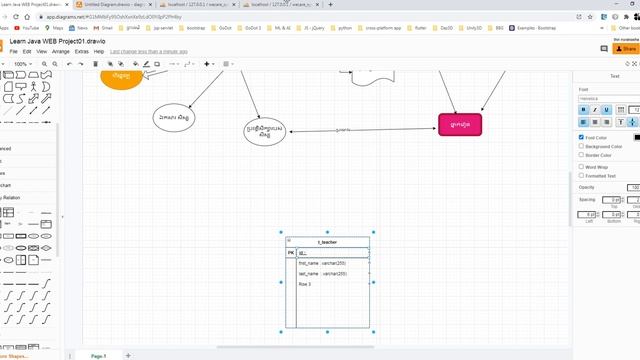Add a new page with the plus button
Image resolution: width=640 pixels, height=360 pixels.
click(128, 356)
